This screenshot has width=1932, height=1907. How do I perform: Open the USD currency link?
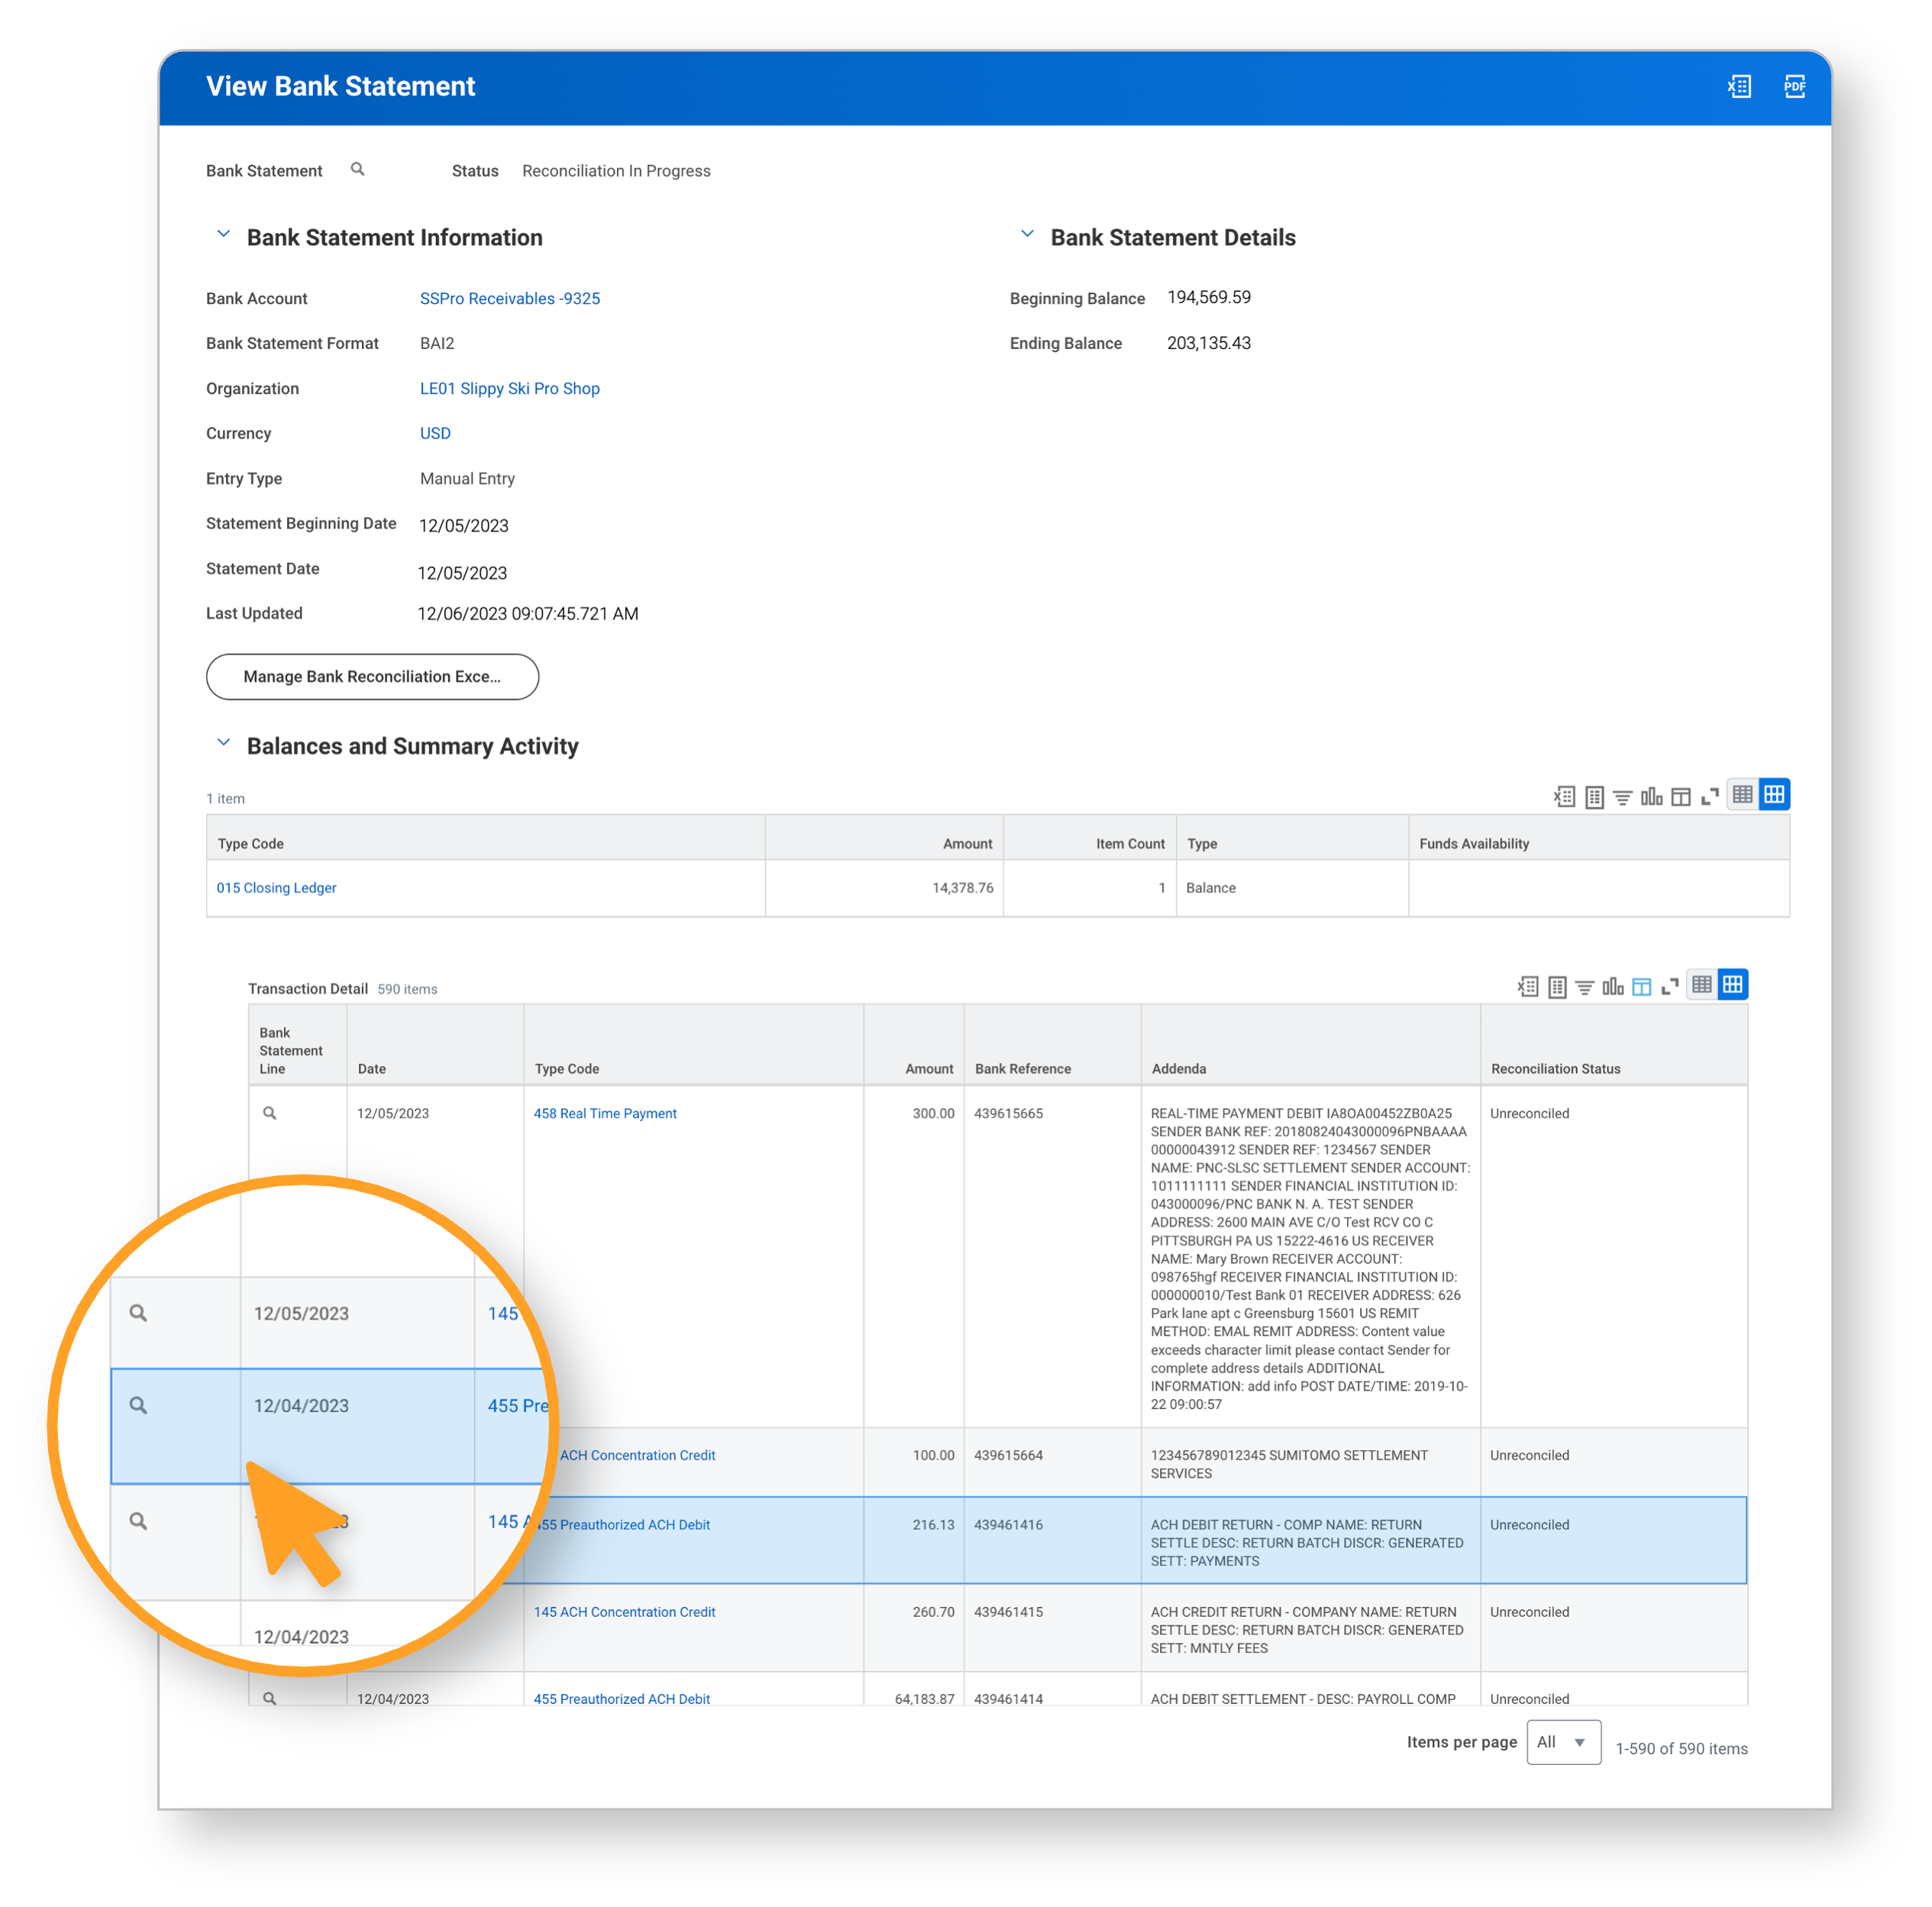click(435, 433)
